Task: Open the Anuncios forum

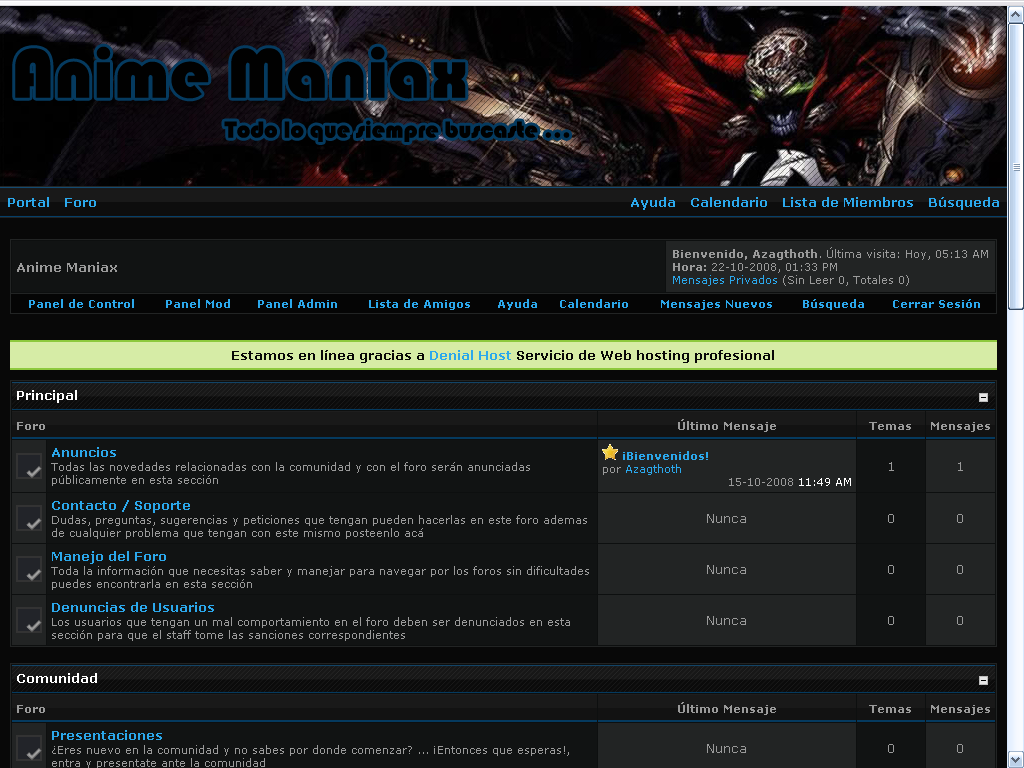Action: (x=84, y=453)
